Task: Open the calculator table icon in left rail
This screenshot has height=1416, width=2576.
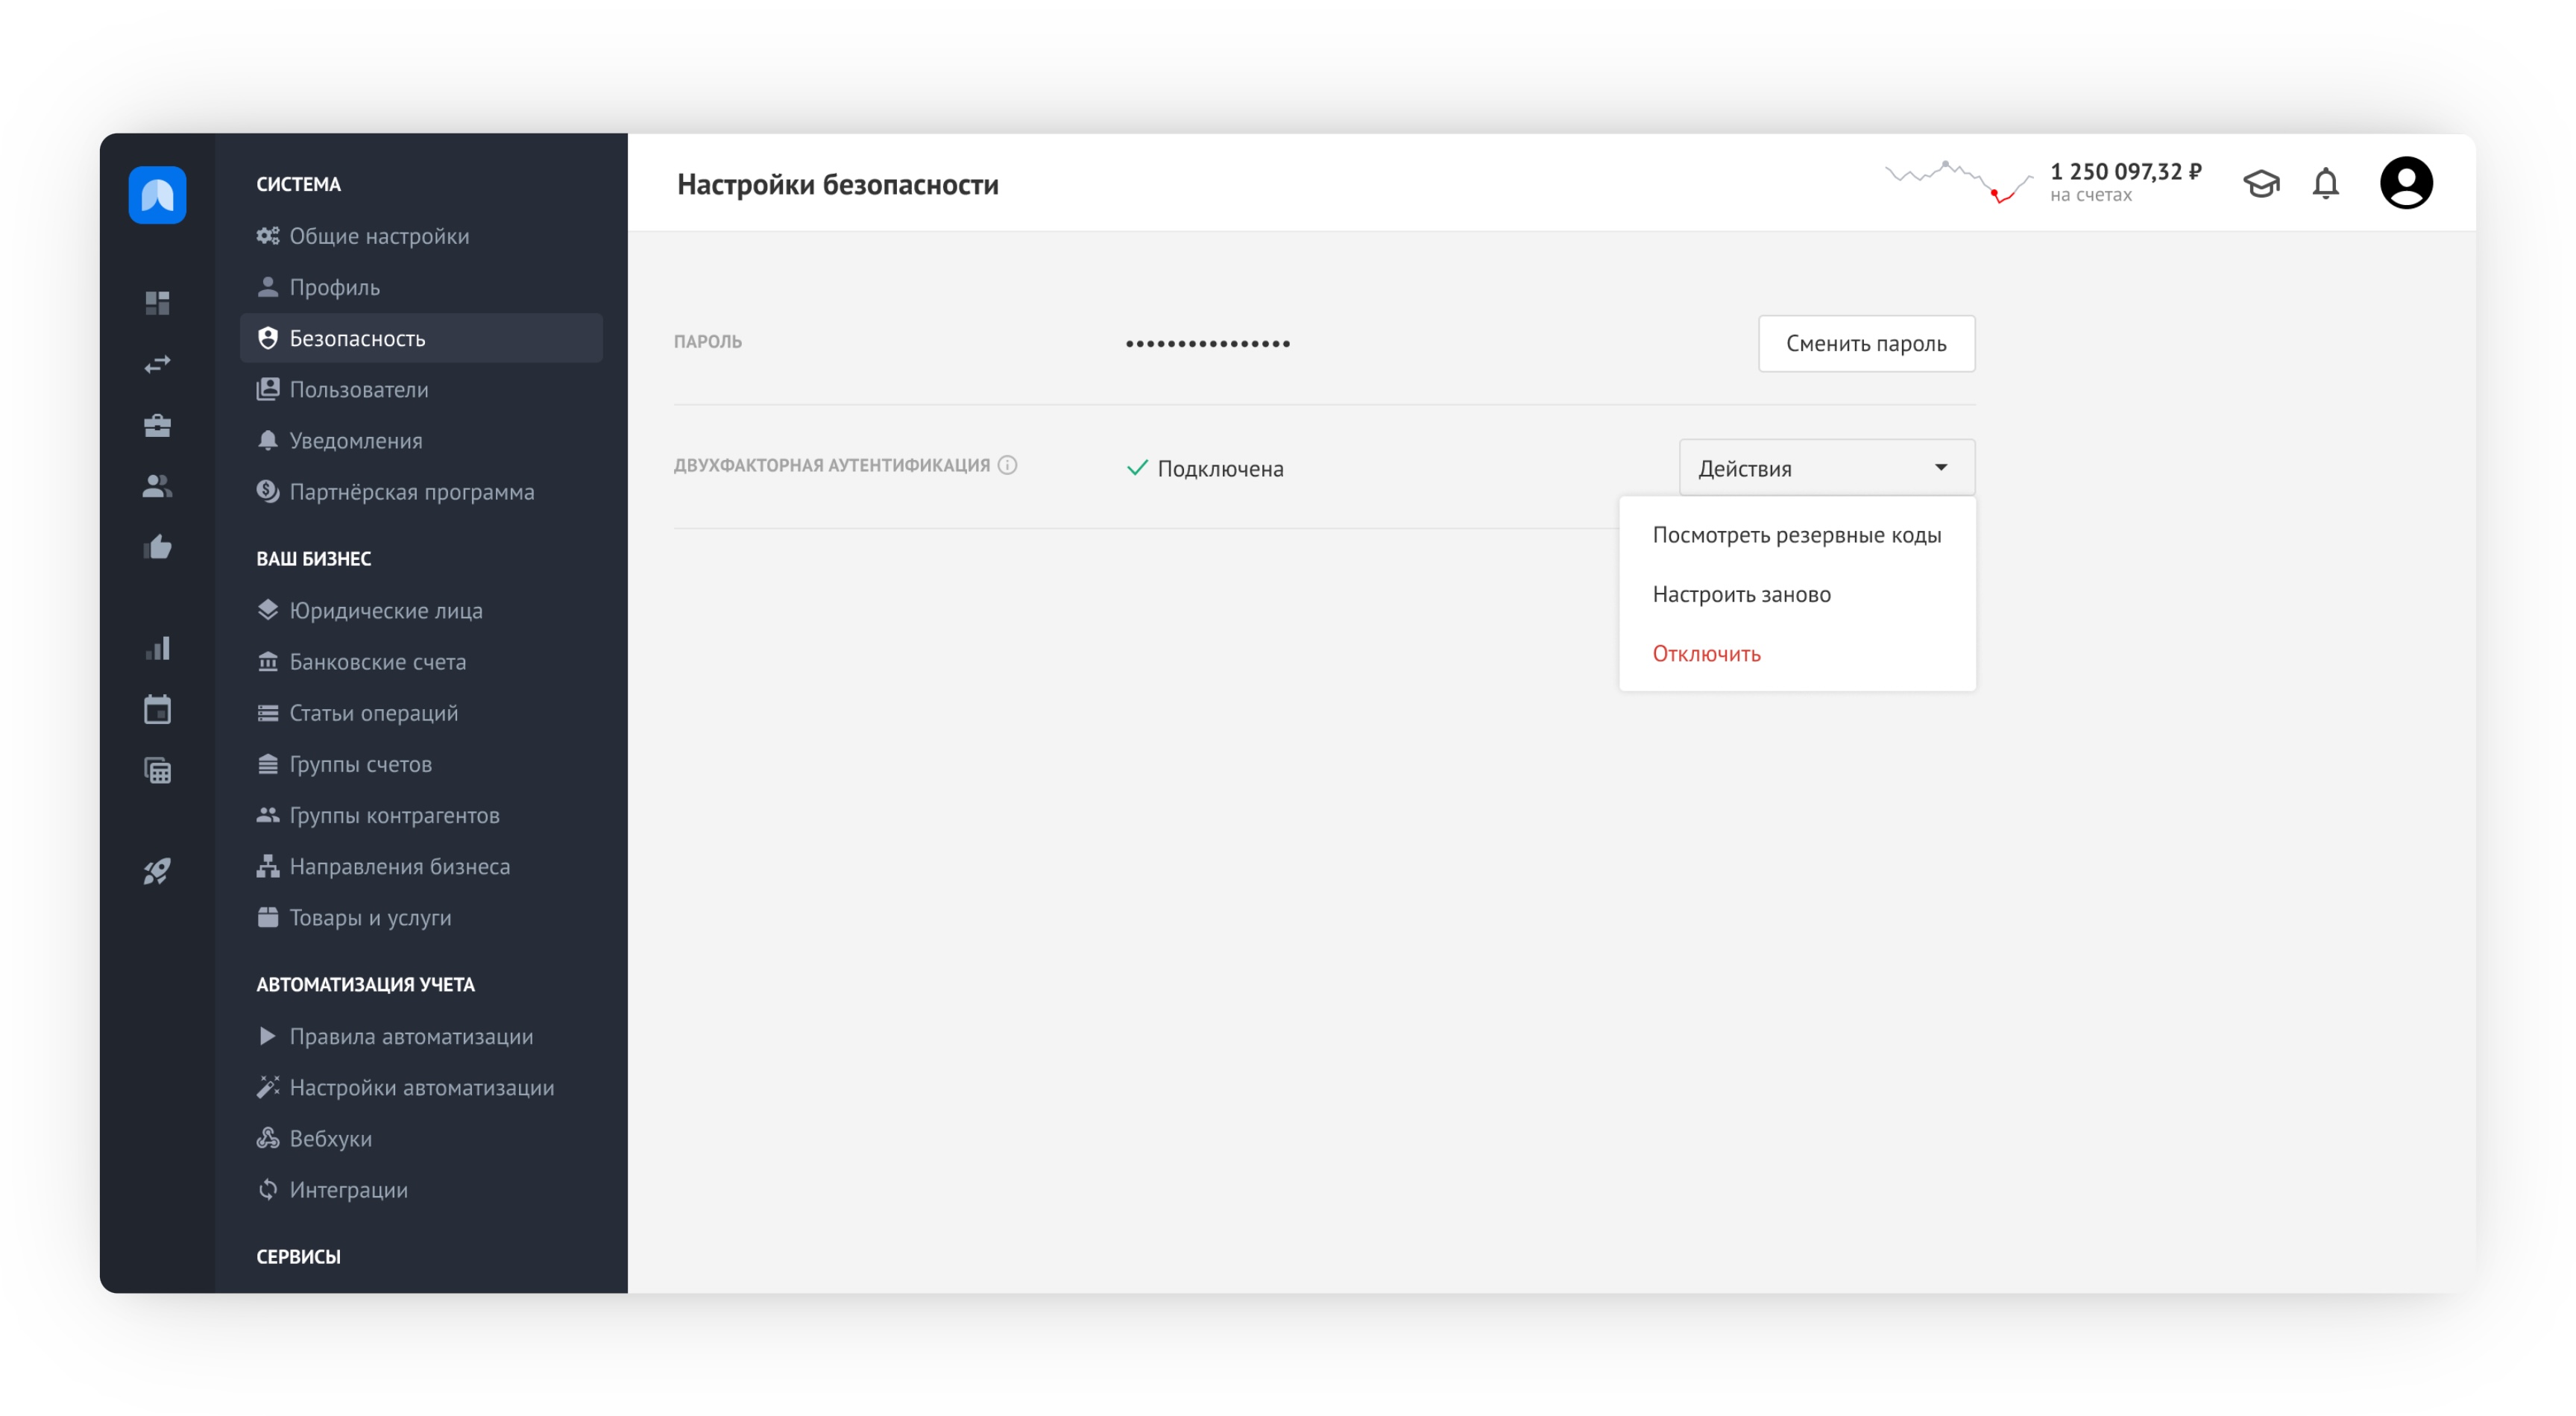Action: click(157, 771)
